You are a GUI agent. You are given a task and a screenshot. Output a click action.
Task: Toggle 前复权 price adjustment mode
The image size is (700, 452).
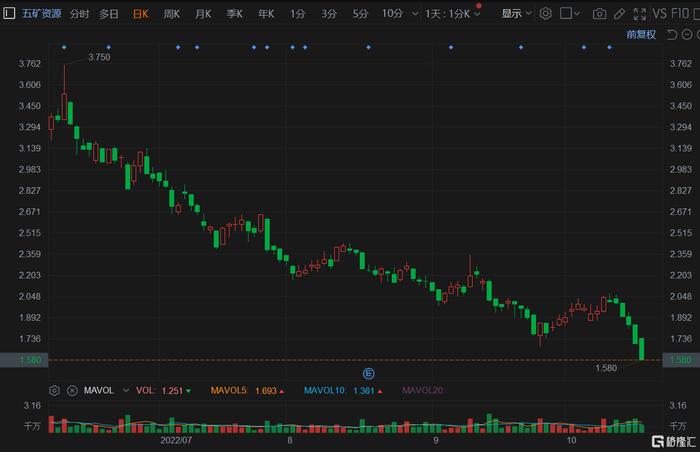point(641,34)
